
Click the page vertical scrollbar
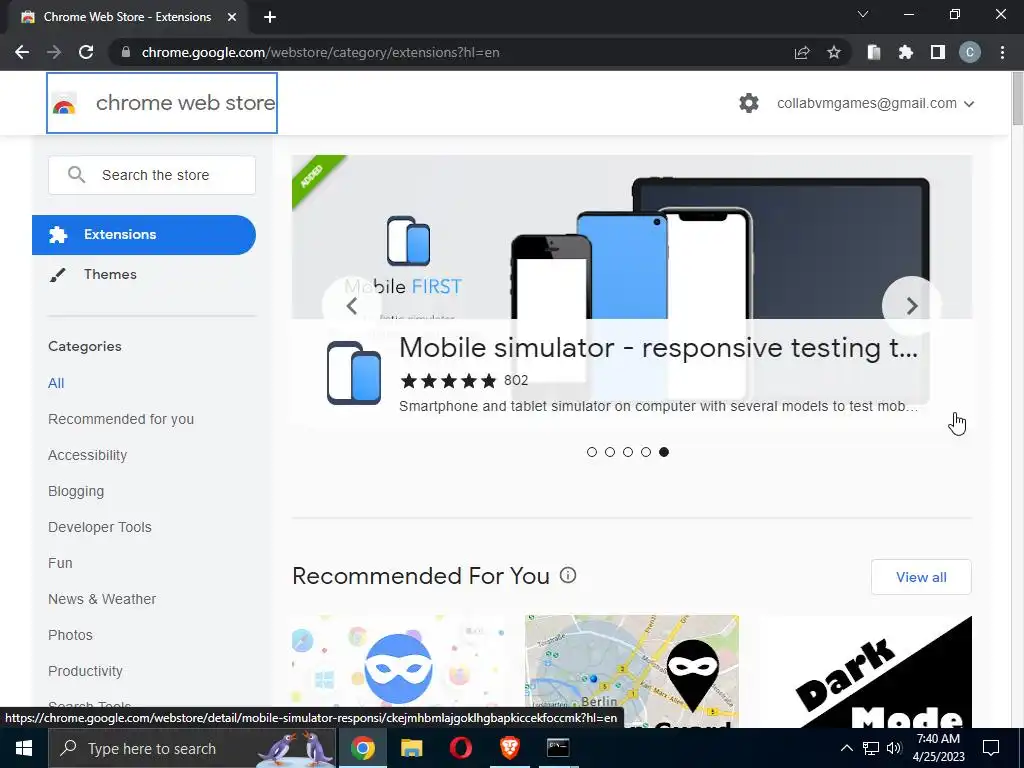(1017, 98)
